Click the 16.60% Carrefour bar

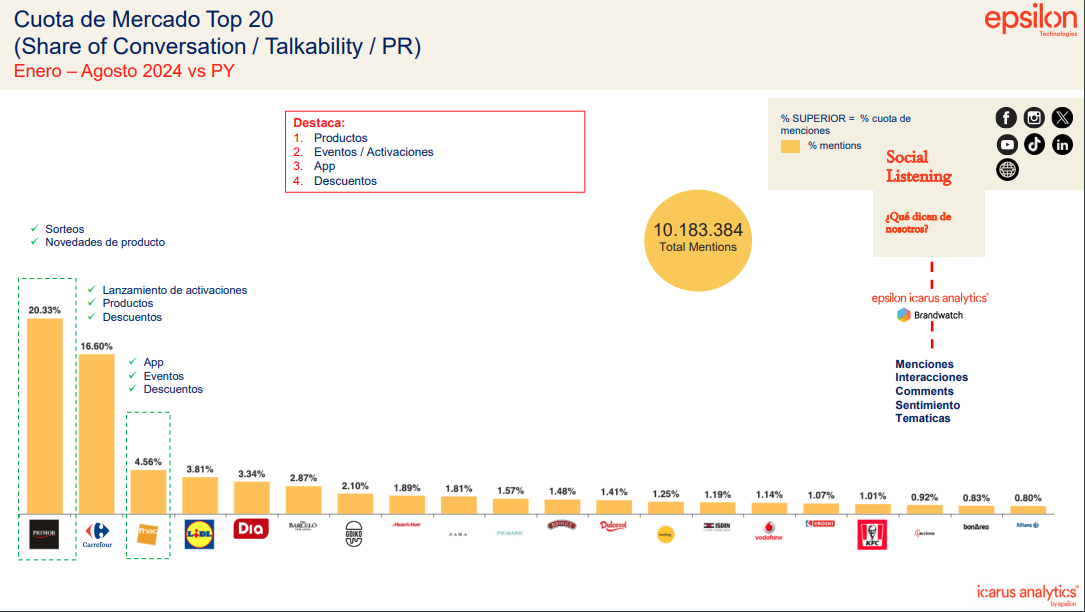coord(96,434)
